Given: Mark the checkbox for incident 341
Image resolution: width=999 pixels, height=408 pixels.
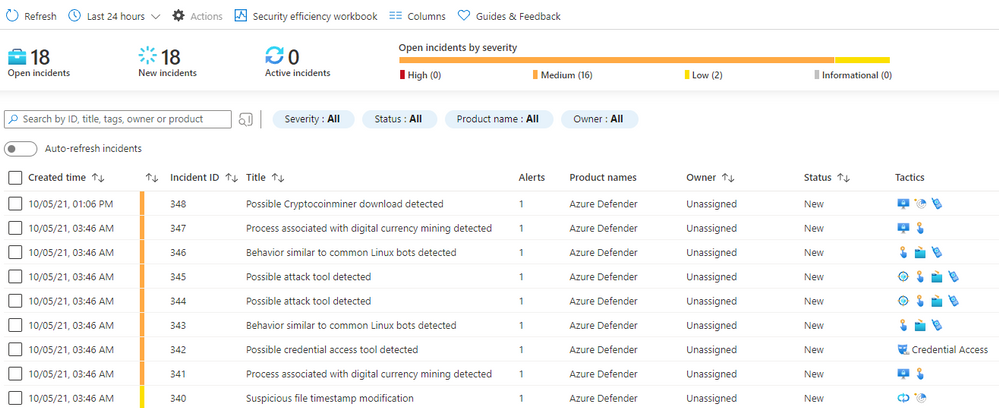Looking at the screenshot, I should pos(15,374).
